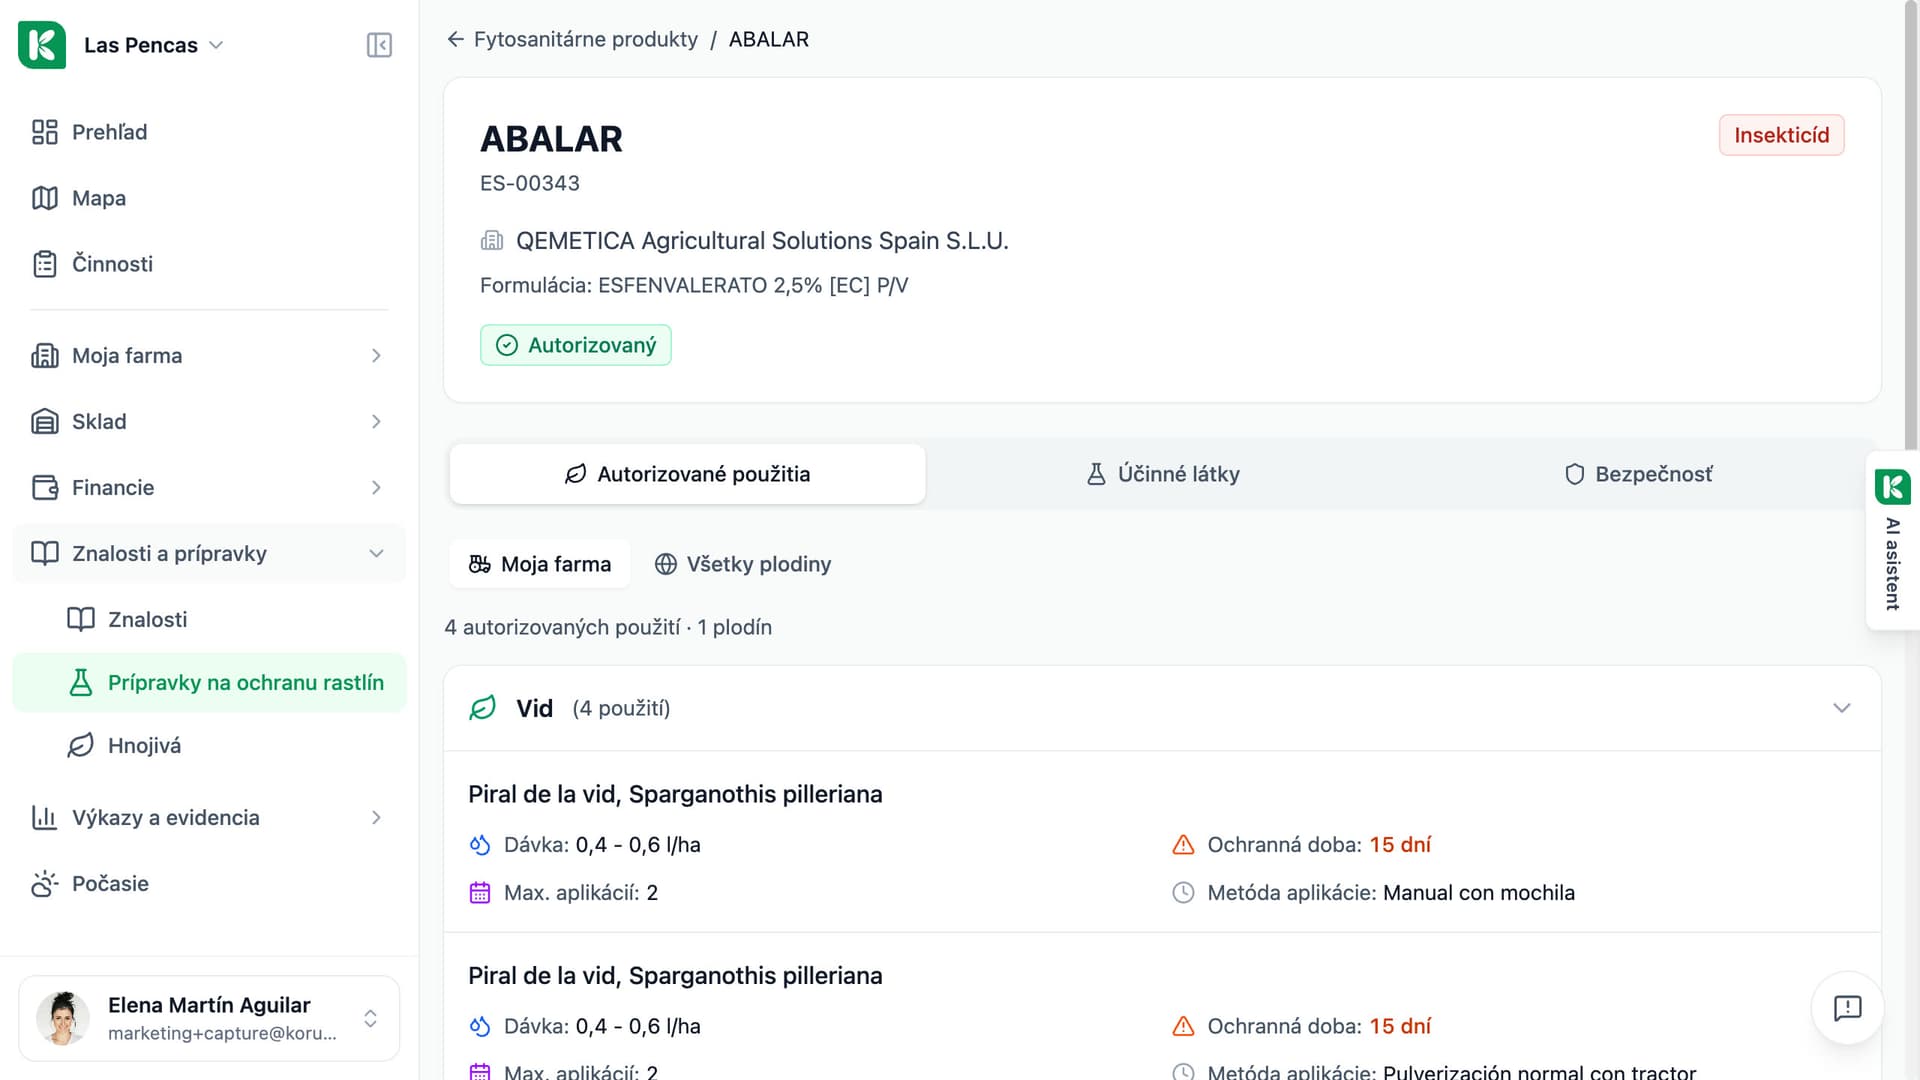The height and width of the screenshot is (1080, 1920).
Task: Click the Fytosanitárne produkty breadcrumb link
Action: (x=586, y=39)
